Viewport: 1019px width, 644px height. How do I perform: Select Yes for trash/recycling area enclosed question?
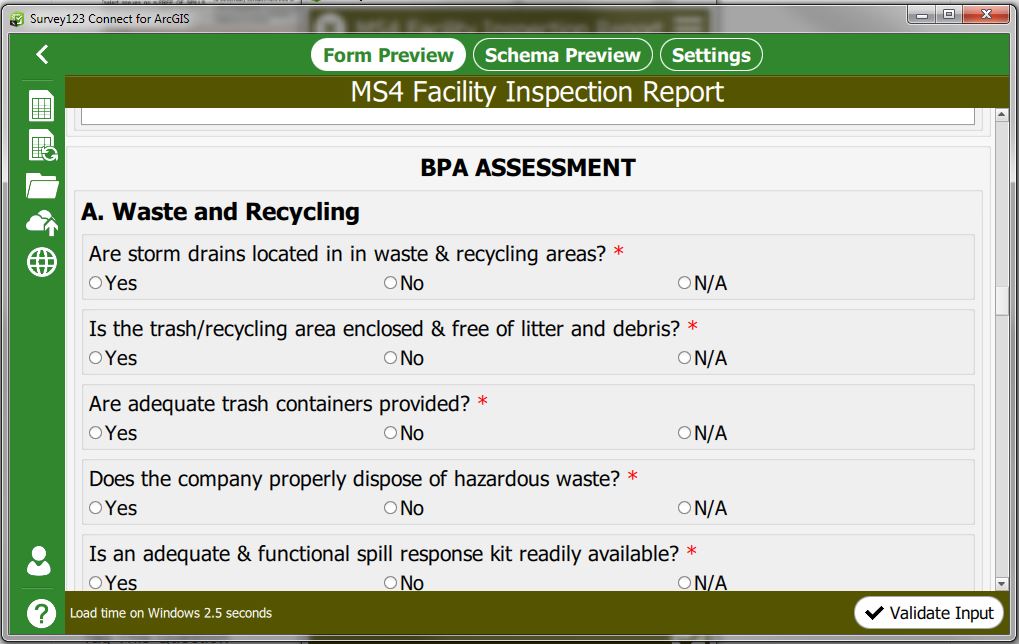click(96, 357)
